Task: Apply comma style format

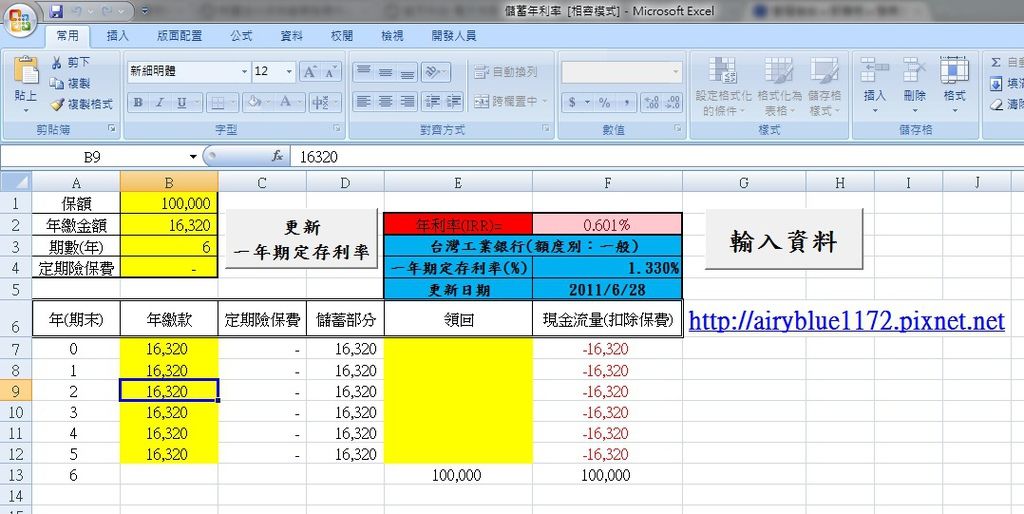Action: [626, 103]
